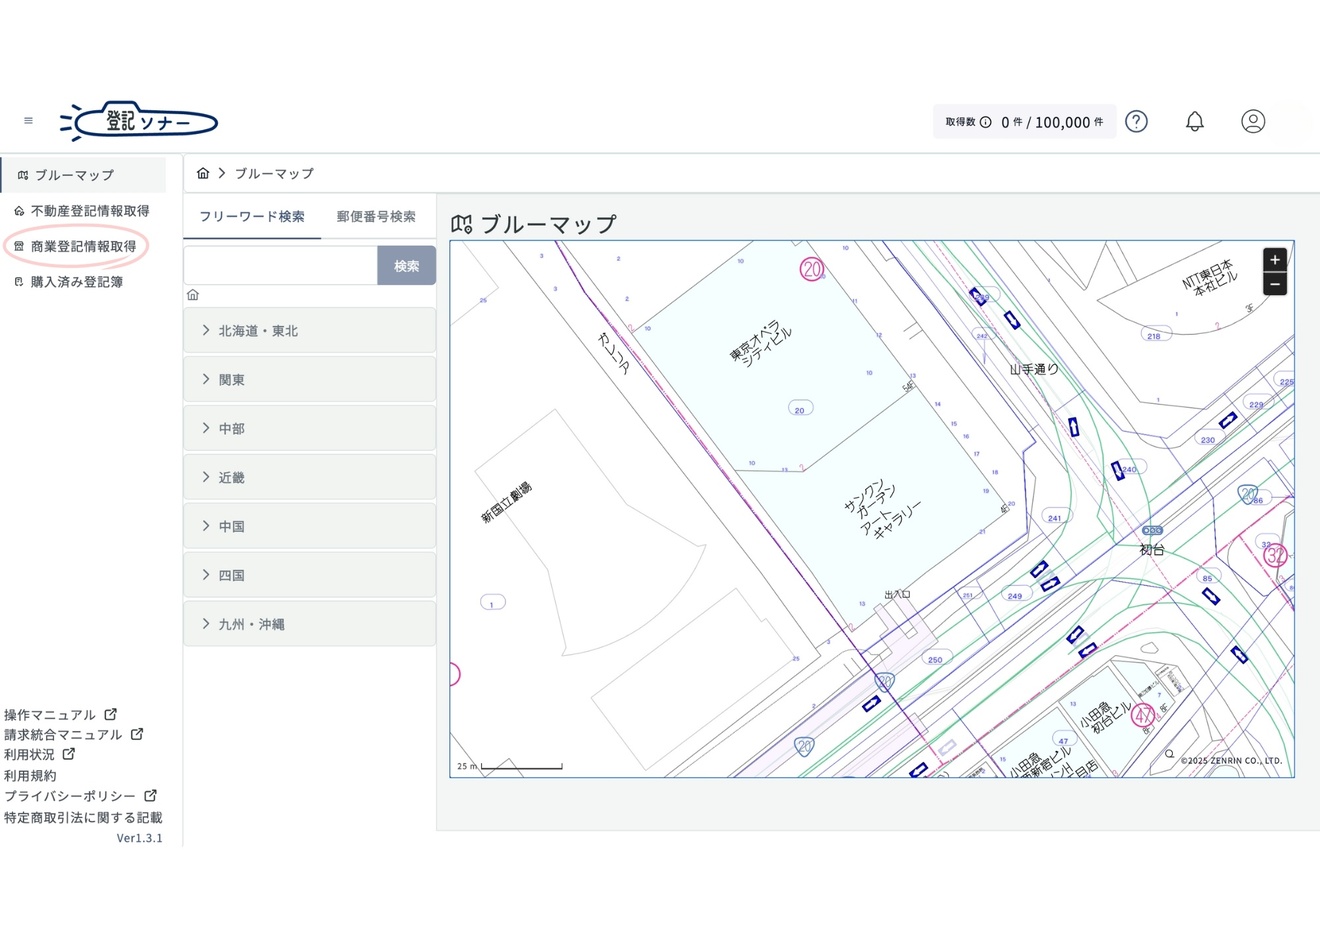Click the 取得数 info icon
This screenshot has height=933, width=1320.
986,122
